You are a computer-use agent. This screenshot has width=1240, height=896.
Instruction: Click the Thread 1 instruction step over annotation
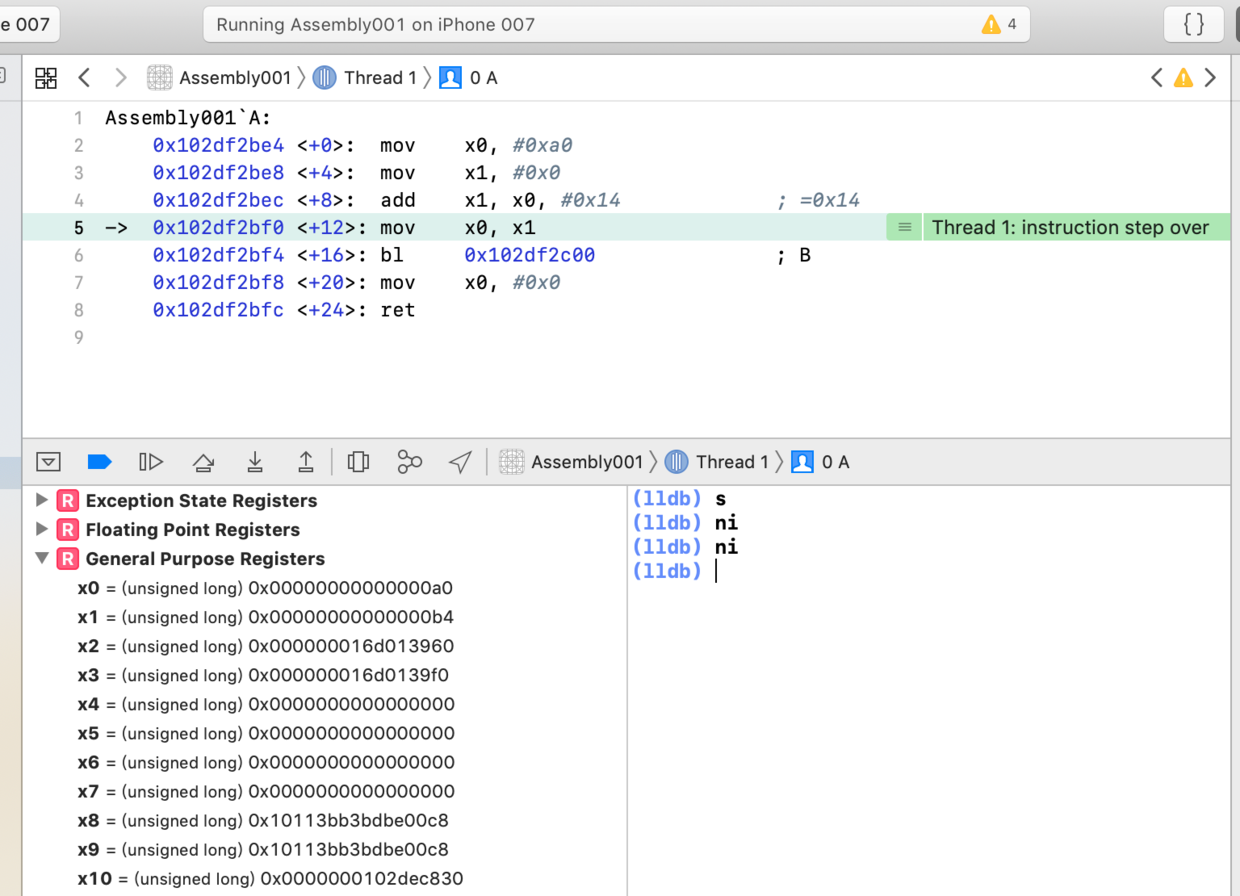(1070, 227)
